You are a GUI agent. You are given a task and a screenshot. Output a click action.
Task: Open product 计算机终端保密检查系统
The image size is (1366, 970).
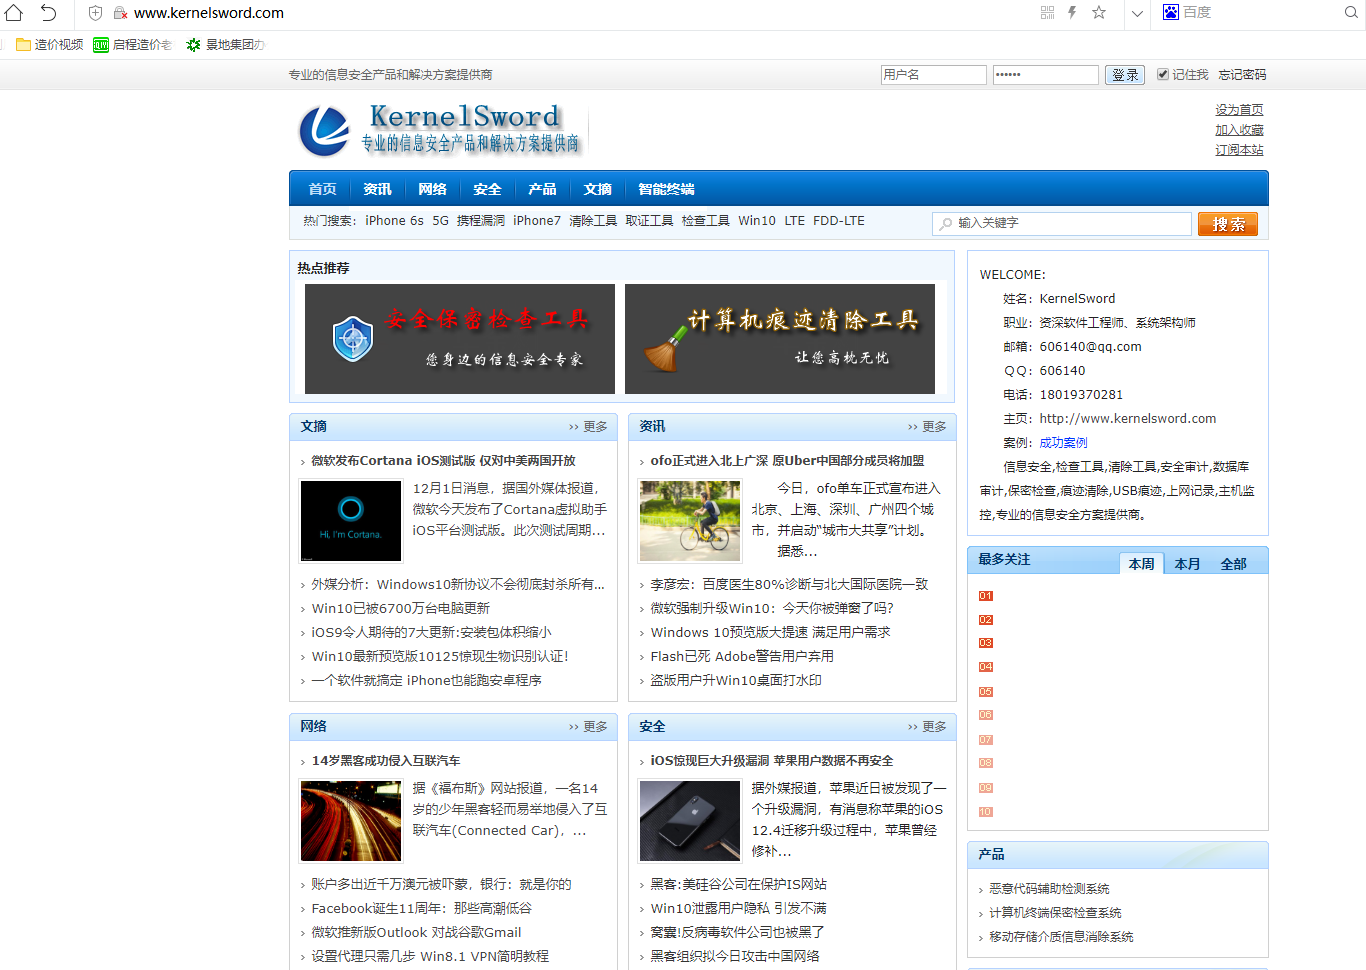(1055, 913)
